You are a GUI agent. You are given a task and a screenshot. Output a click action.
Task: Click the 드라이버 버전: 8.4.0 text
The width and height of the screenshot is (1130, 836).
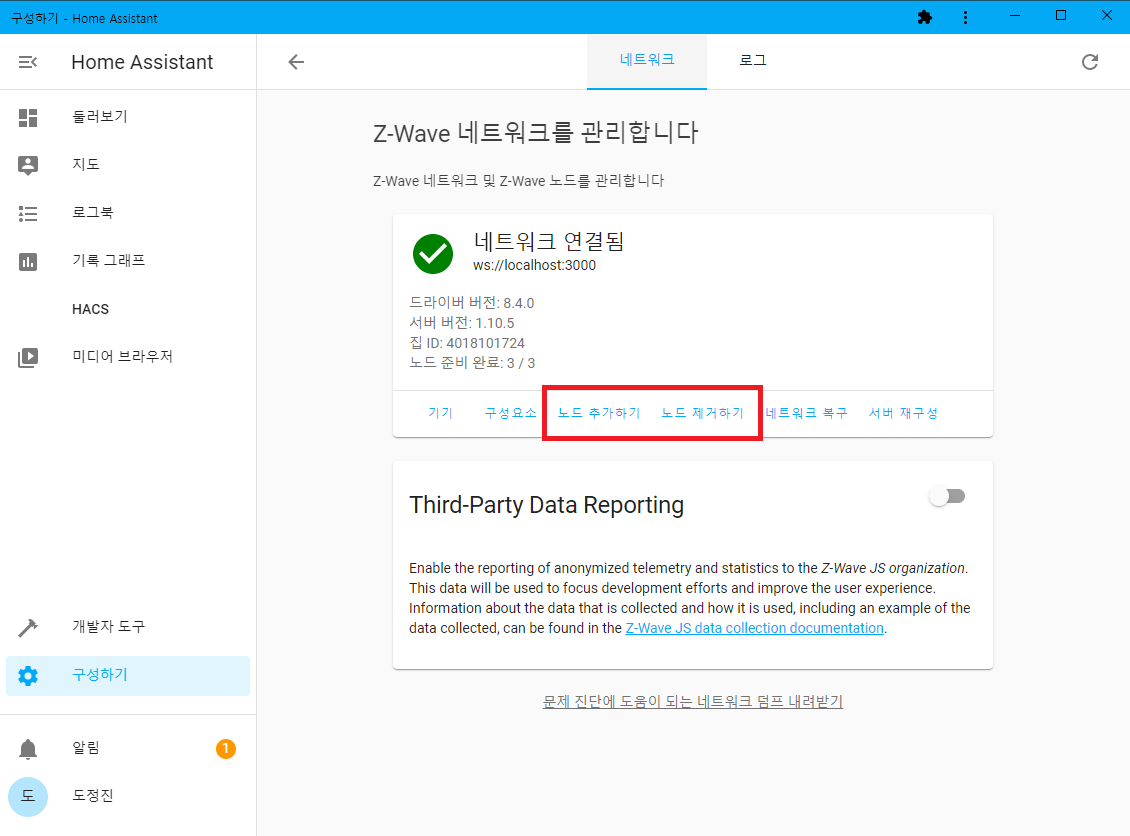(x=472, y=303)
